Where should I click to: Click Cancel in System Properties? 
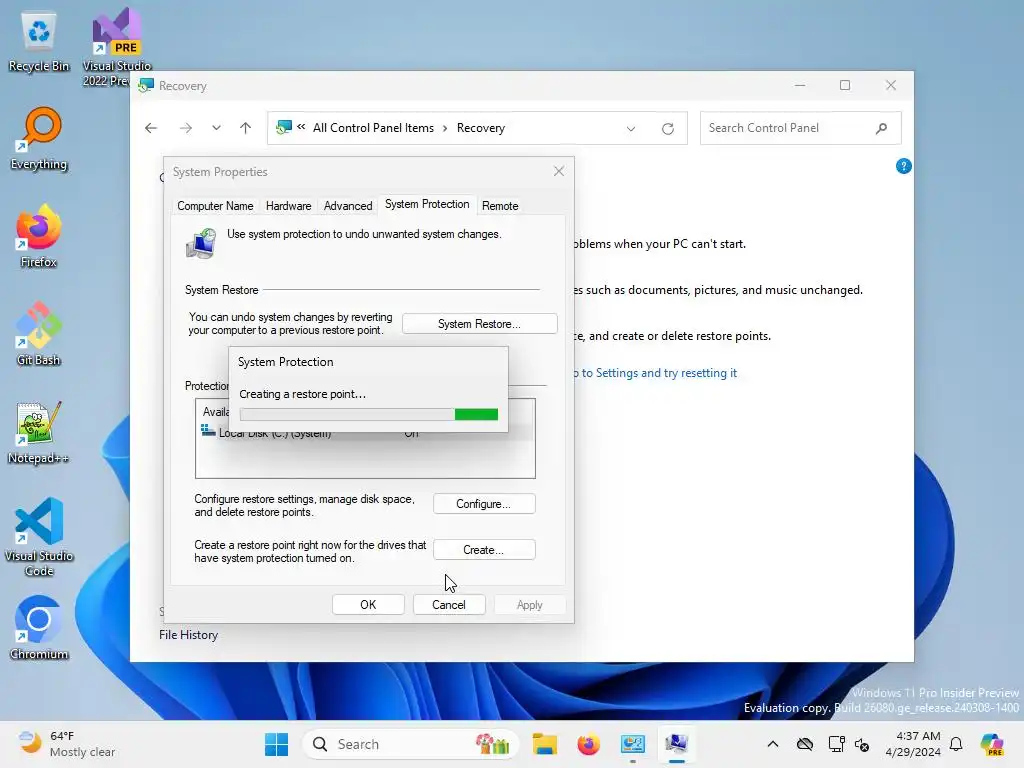pos(449,605)
